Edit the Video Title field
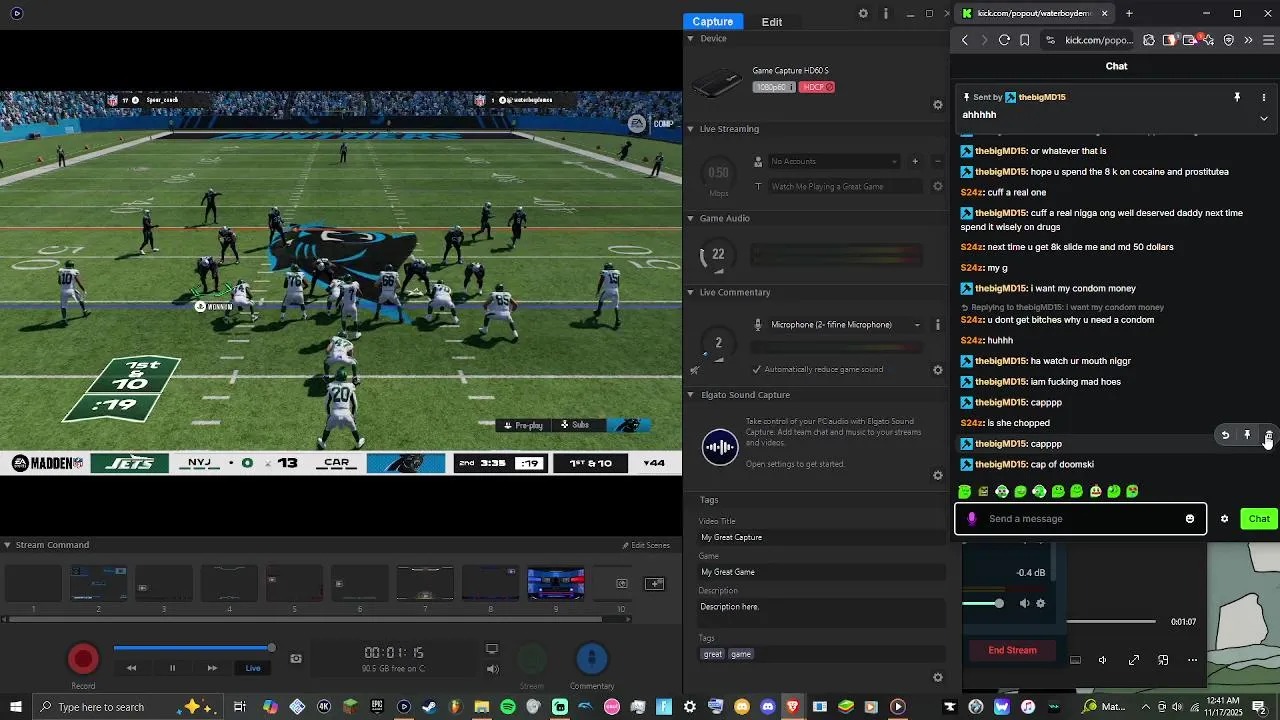Viewport: 1280px width, 720px height. [x=822, y=538]
